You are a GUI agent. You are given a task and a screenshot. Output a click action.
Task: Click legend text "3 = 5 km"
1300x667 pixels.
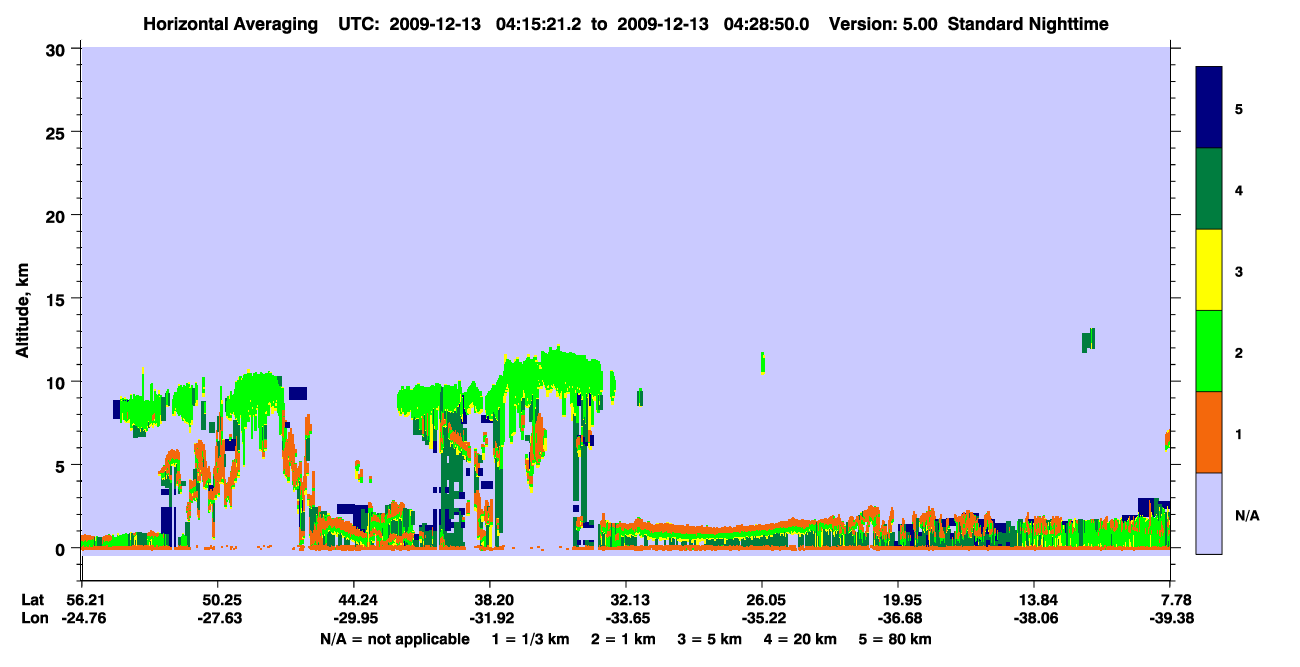point(710,639)
